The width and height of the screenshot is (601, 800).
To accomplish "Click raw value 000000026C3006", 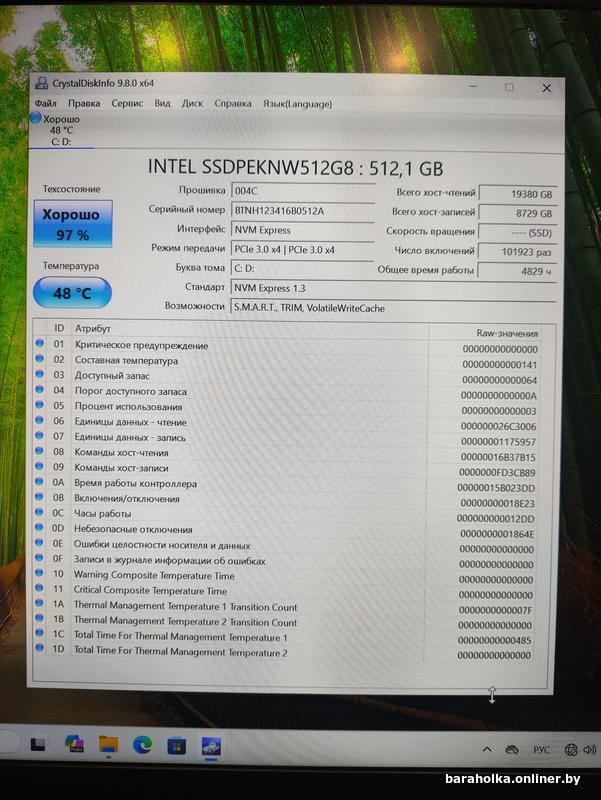I will (498, 427).
